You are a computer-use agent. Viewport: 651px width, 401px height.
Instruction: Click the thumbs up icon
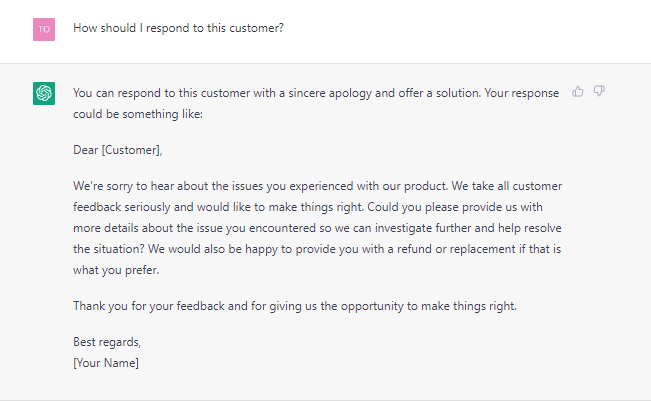(x=578, y=91)
